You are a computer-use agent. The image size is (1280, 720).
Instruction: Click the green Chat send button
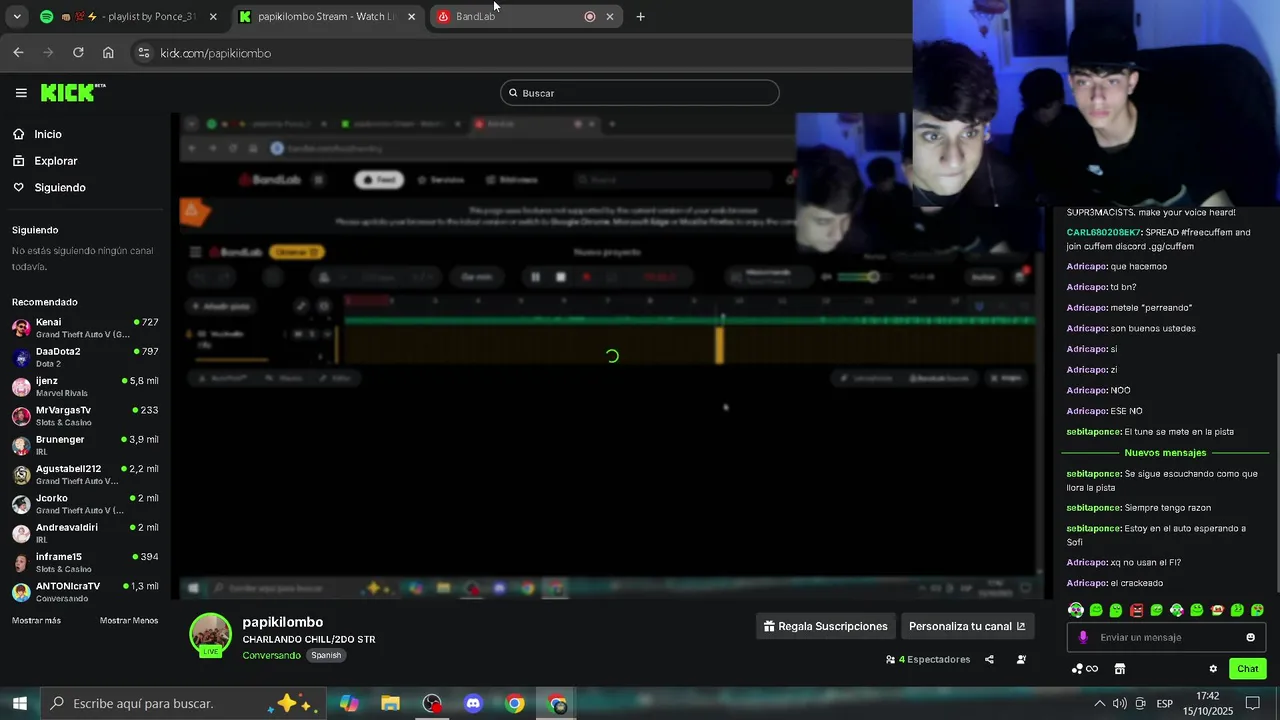[x=1247, y=669]
